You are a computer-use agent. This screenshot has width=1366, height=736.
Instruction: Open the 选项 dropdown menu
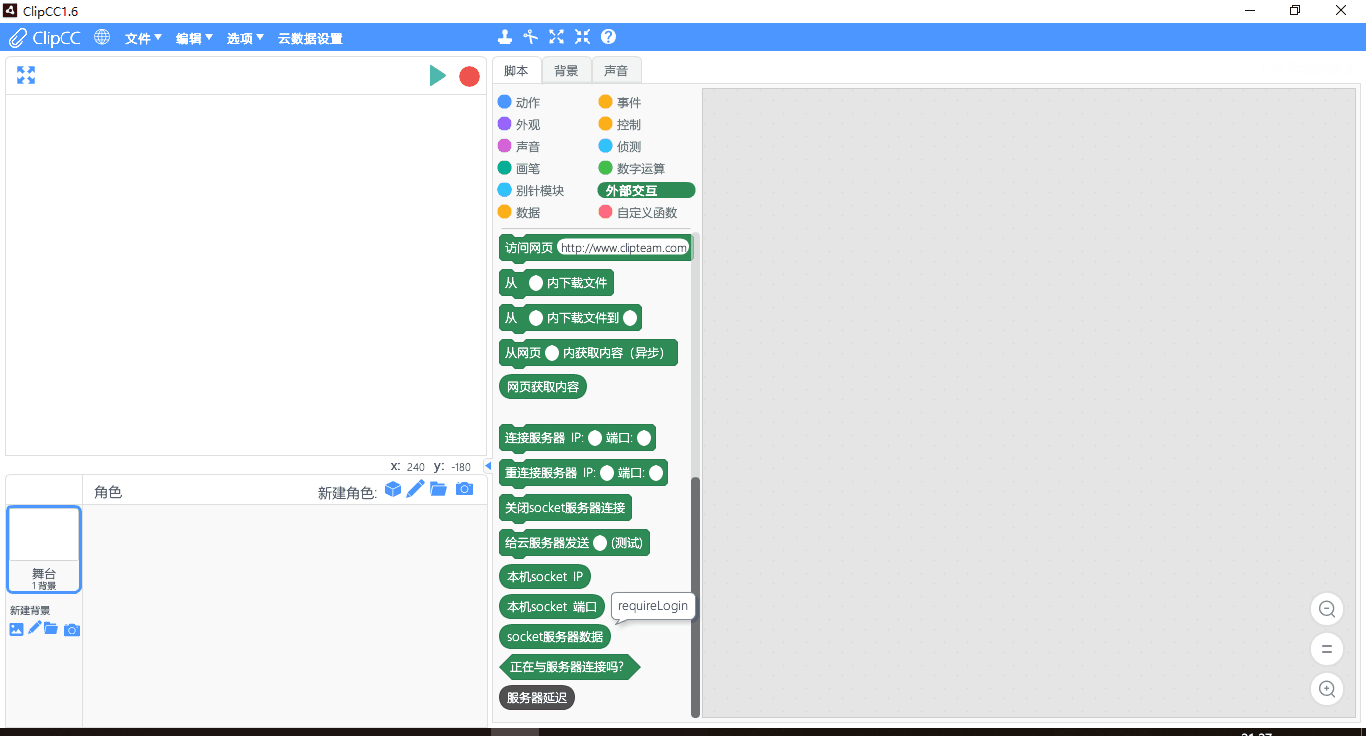[245, 38]
